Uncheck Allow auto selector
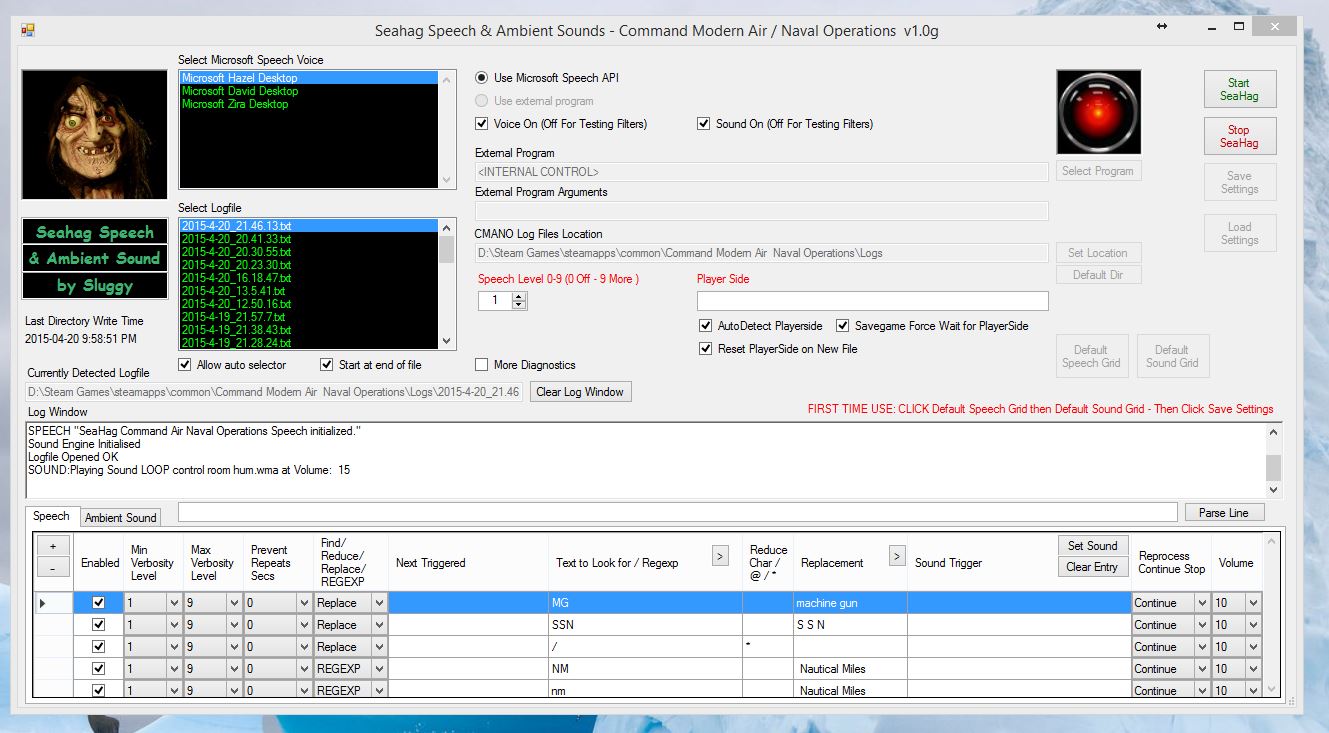This screenshot has width=1329, height=733. pyautogui.click(x=185, y=365)
